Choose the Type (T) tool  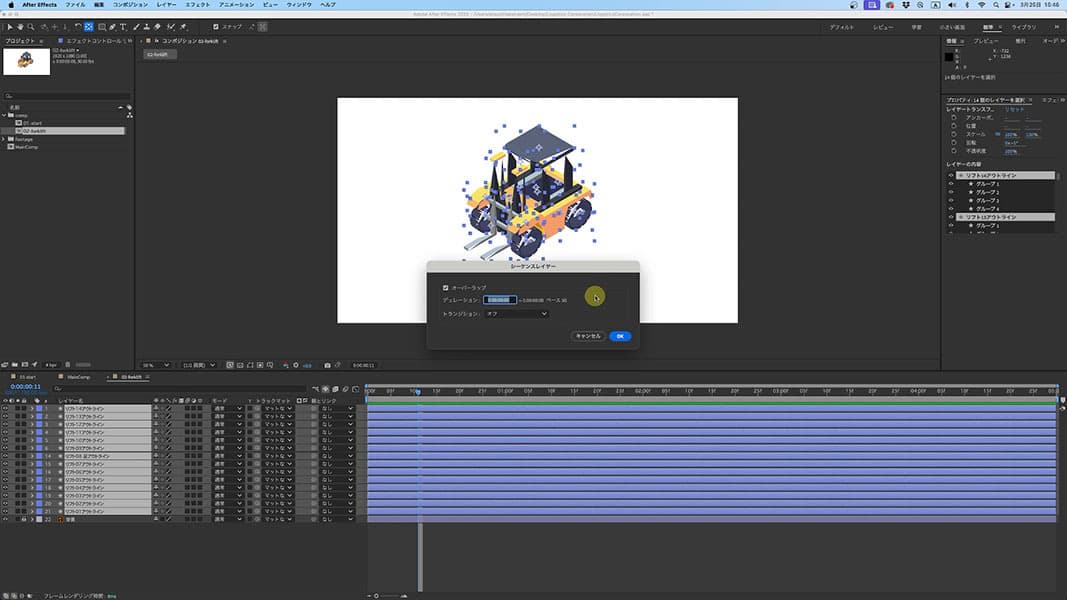[x=124, y=27]
